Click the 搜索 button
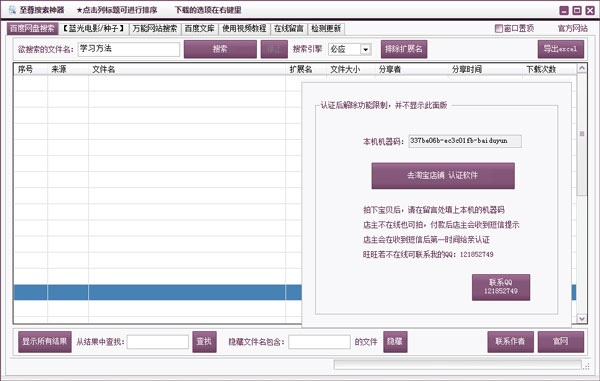 point(220,49)
